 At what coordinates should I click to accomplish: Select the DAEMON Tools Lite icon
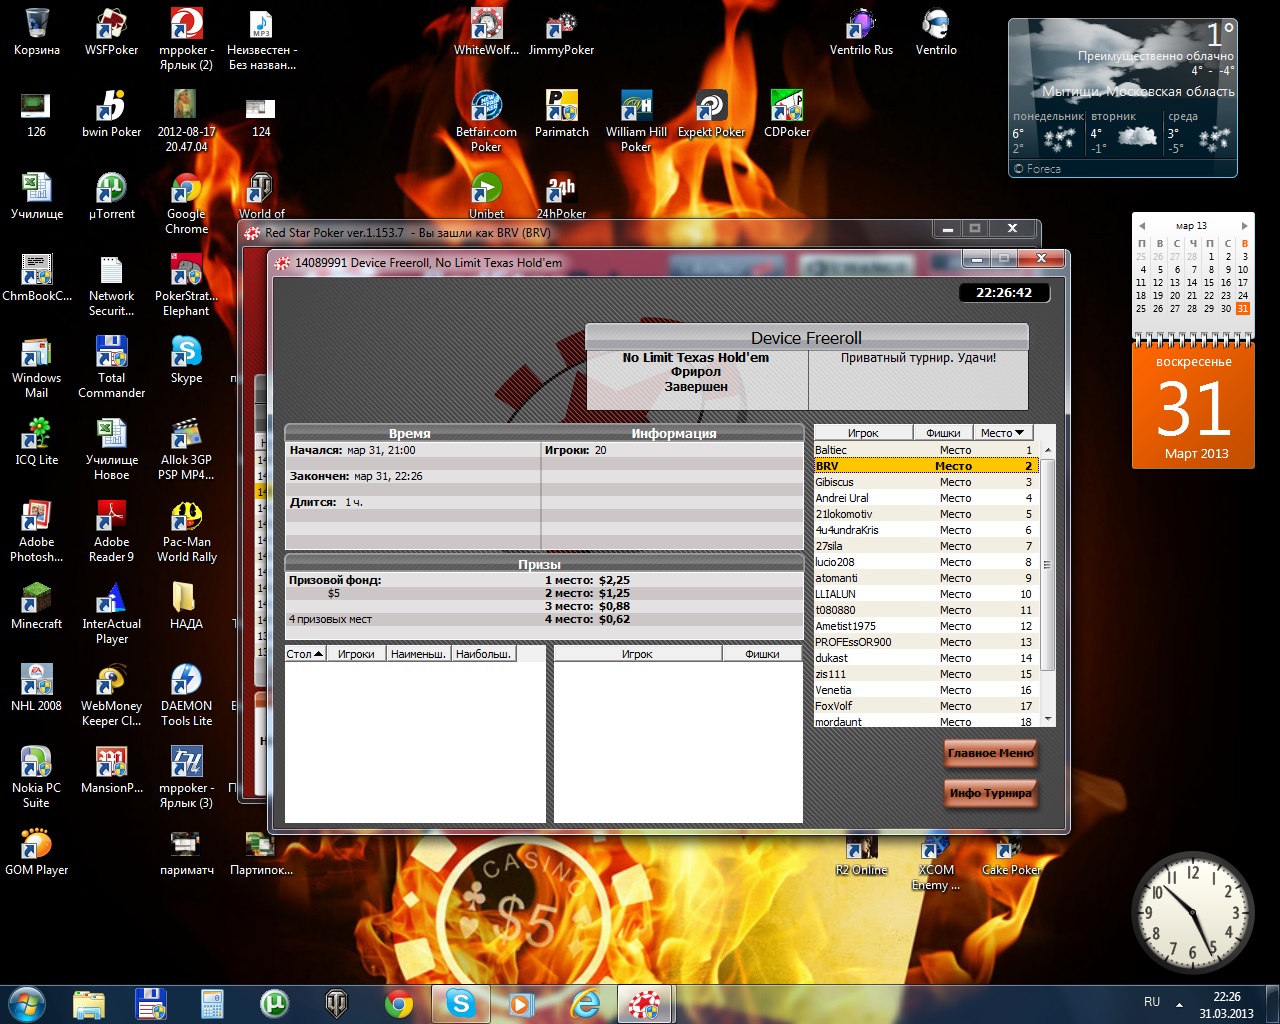pyautogui.click(x=186, y=695)
